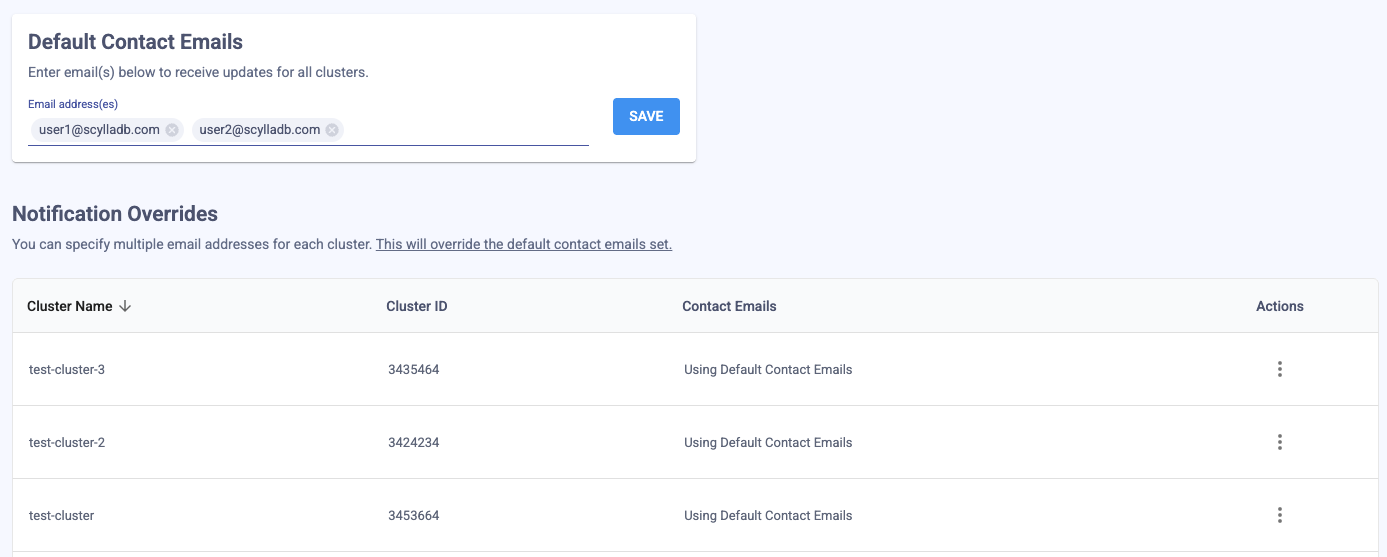Open actions menu for test-cluster-2
The height and width of the screenshot is (557, 1387).
(1279, 442)
